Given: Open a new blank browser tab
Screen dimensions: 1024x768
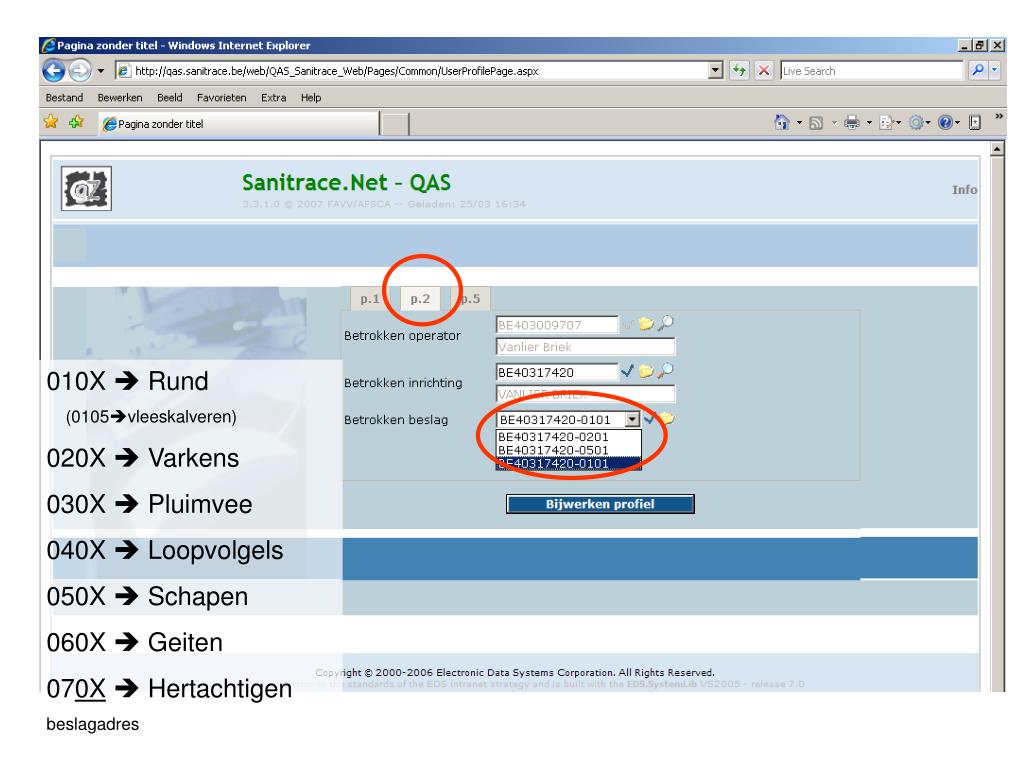Looking at the screenshot, I should click(394, 124).
